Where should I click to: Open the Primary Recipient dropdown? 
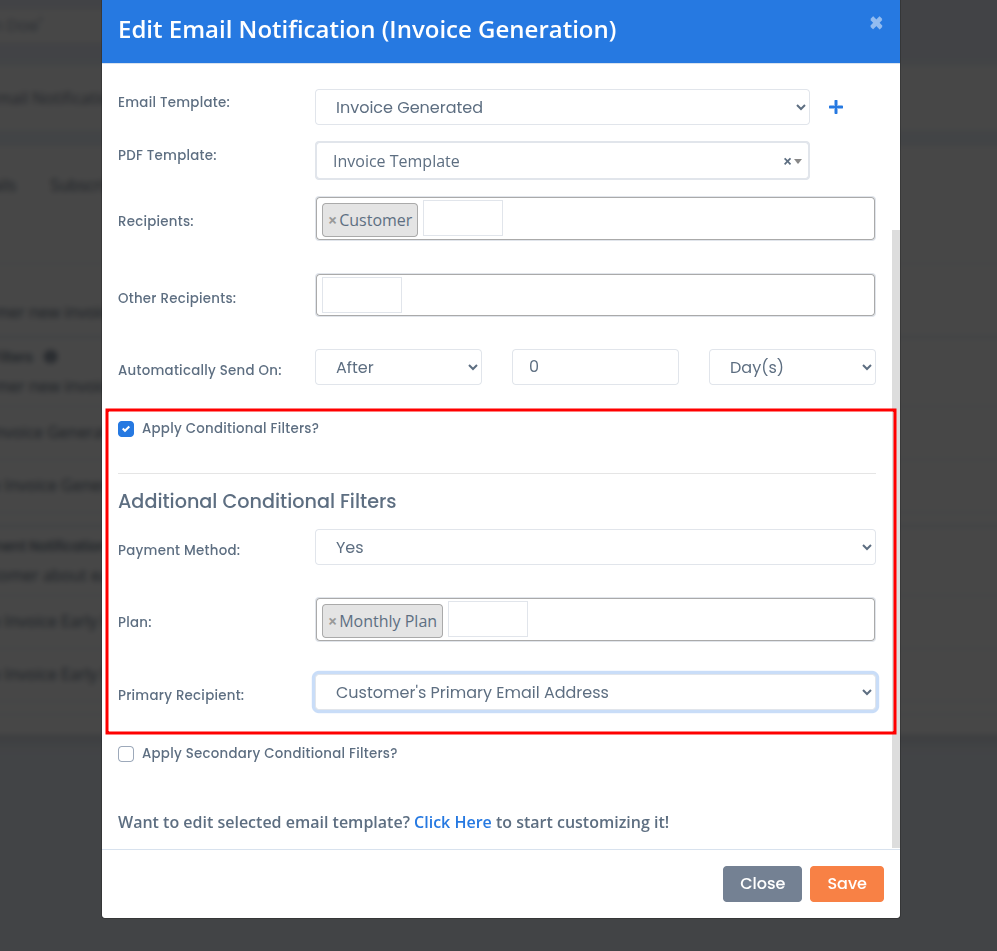click(595, 692)
